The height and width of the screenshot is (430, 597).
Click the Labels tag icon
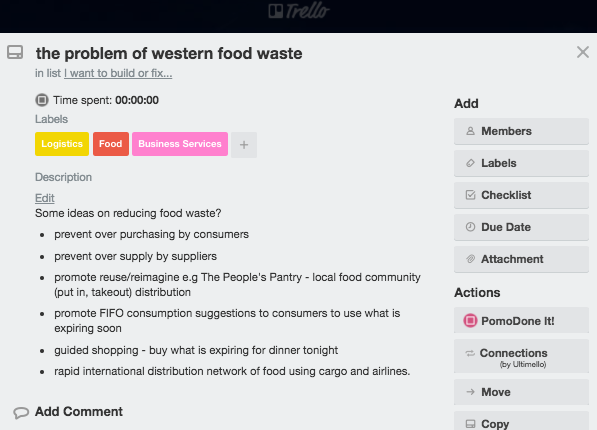tap(470, 163)
